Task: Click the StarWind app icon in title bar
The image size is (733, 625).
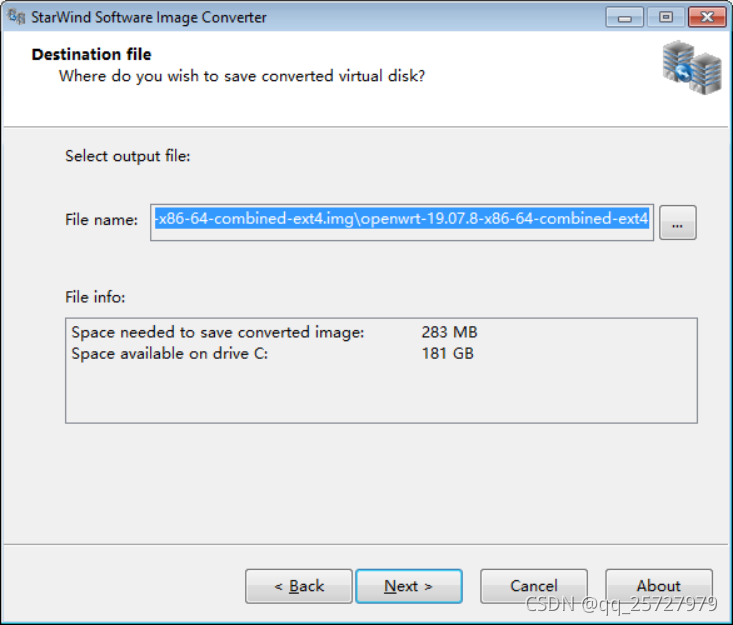Action: tap(17, 17)
